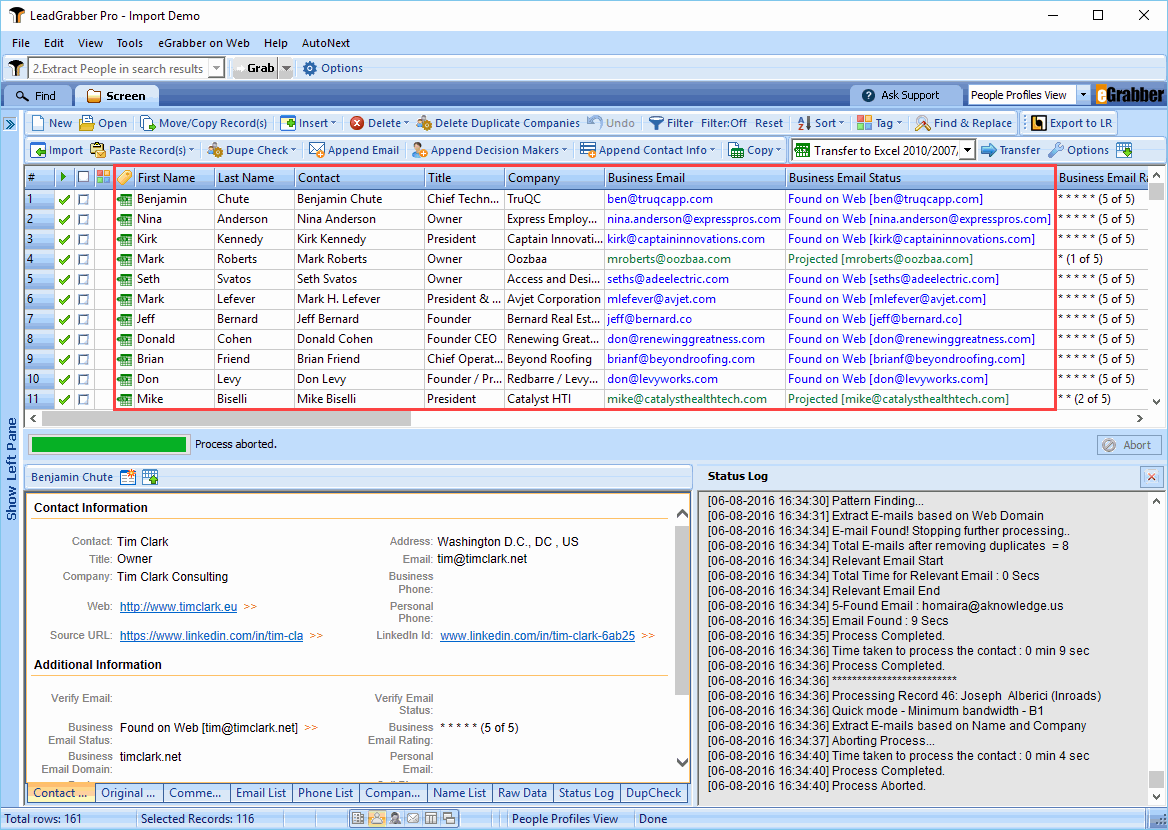The width and height of the screenshot is (1168, 830).
Task: Click the Filter funnel icon
Action: 656,123
